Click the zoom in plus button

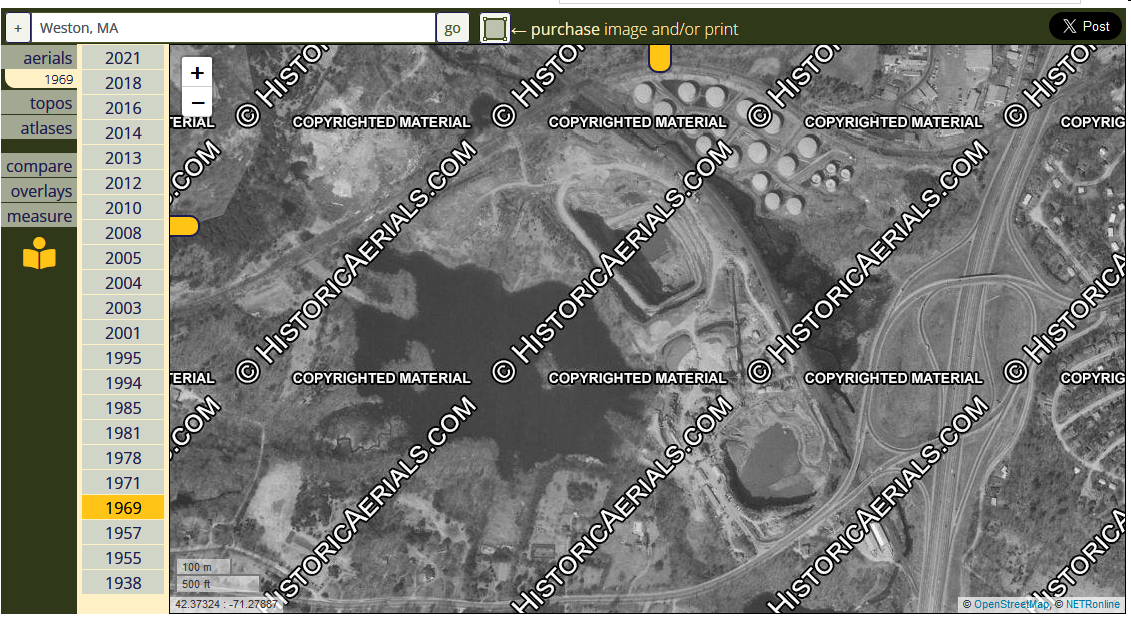197,73
